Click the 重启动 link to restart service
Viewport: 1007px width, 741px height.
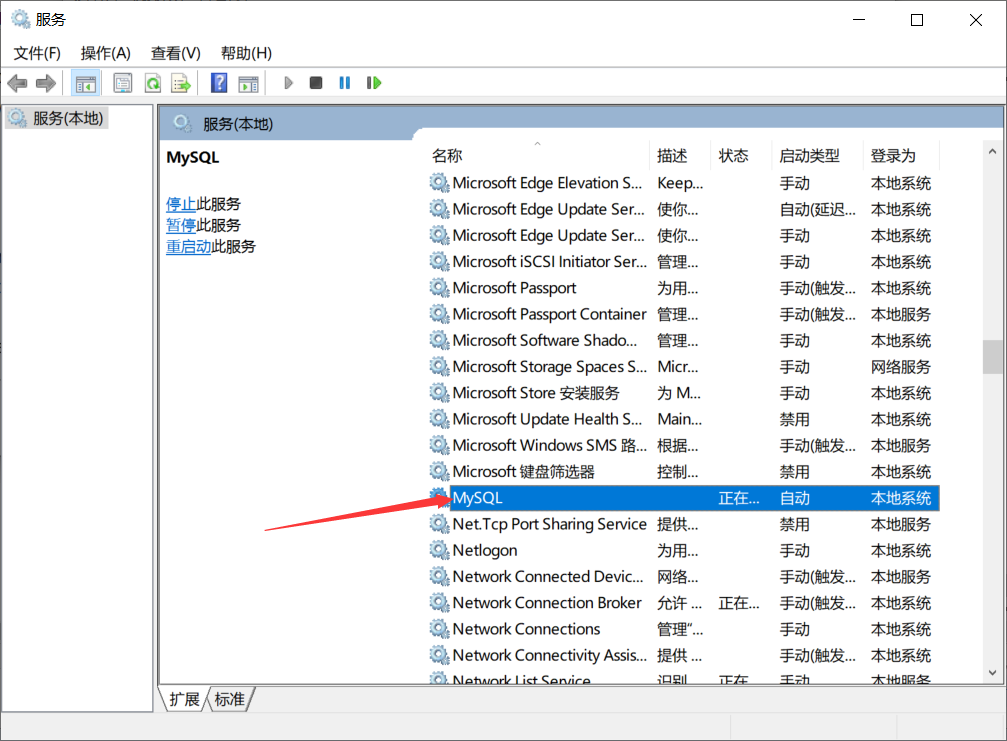[188, 247]
